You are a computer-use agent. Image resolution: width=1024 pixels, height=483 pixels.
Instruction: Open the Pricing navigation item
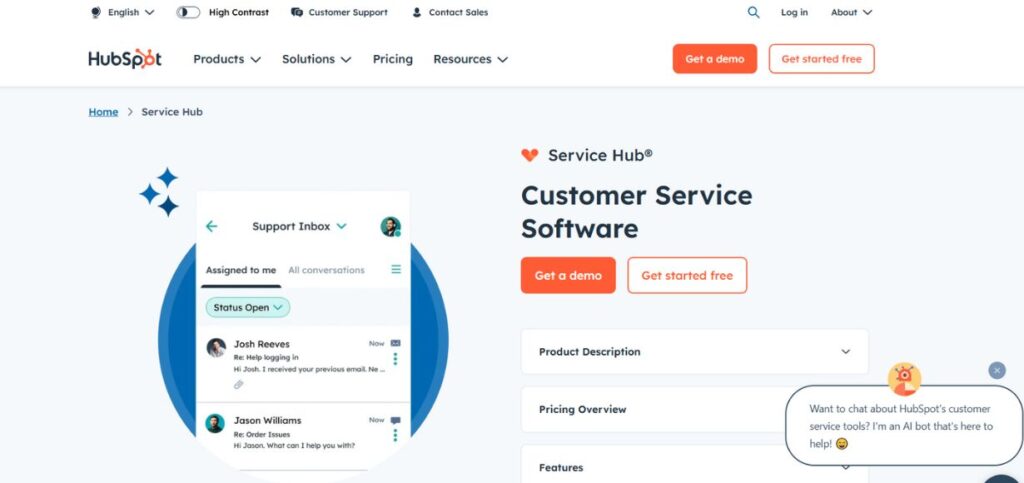point(392,59)
